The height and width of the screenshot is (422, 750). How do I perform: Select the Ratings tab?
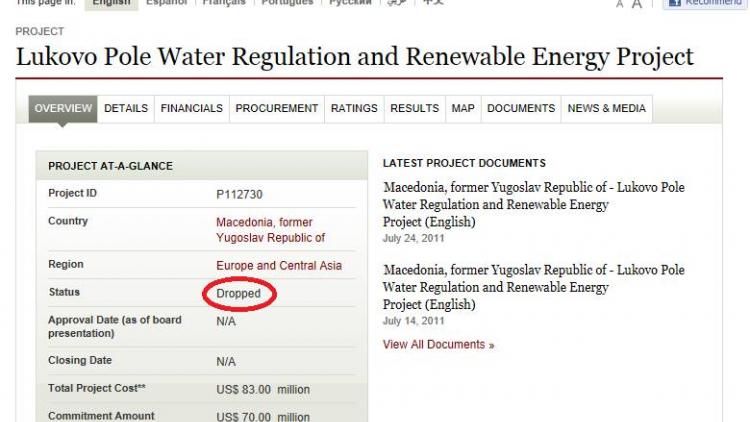[x=354, y=108]
